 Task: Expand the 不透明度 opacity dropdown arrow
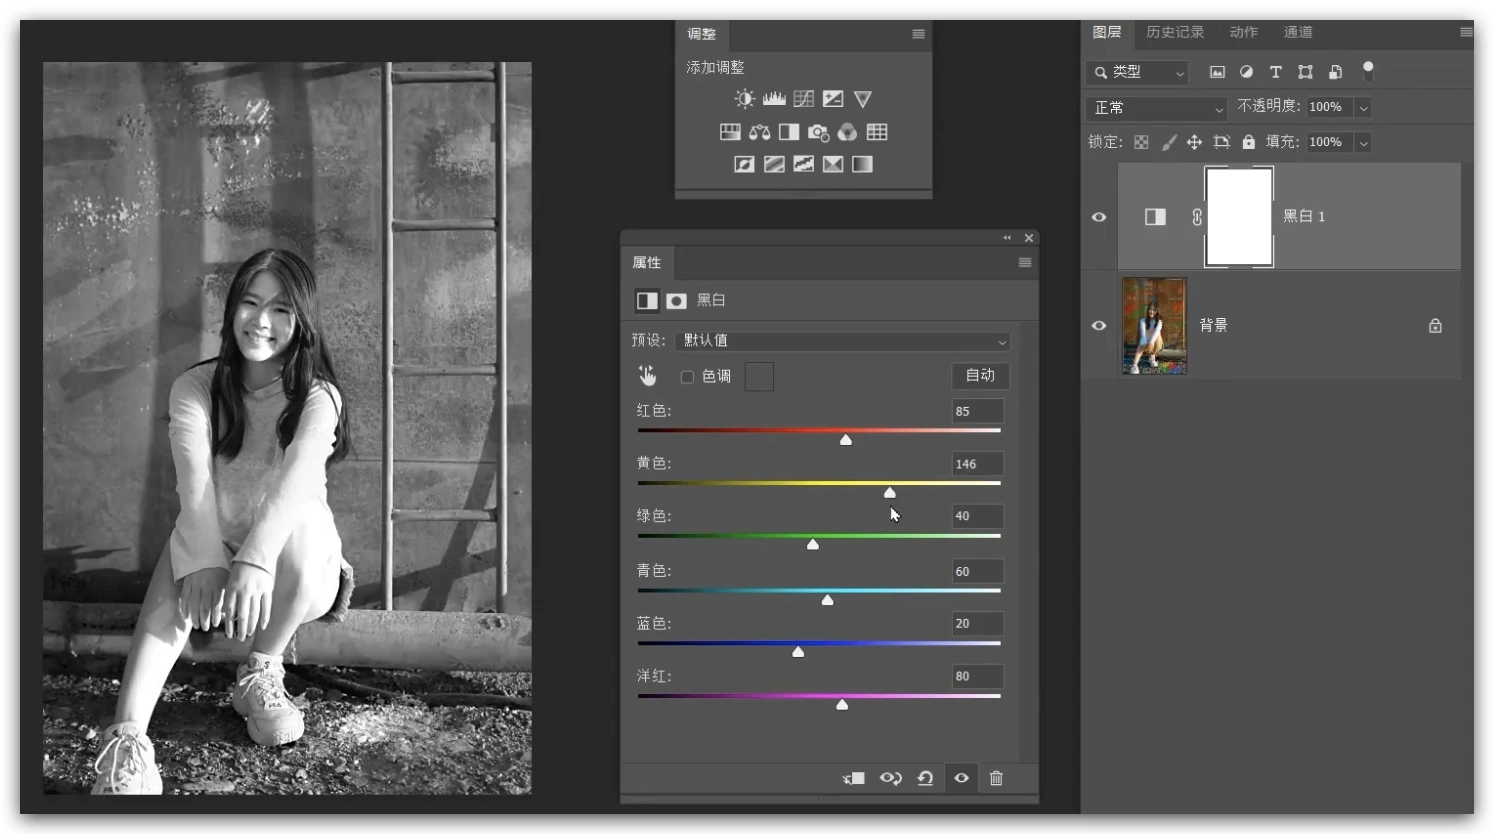(1363, 108)
